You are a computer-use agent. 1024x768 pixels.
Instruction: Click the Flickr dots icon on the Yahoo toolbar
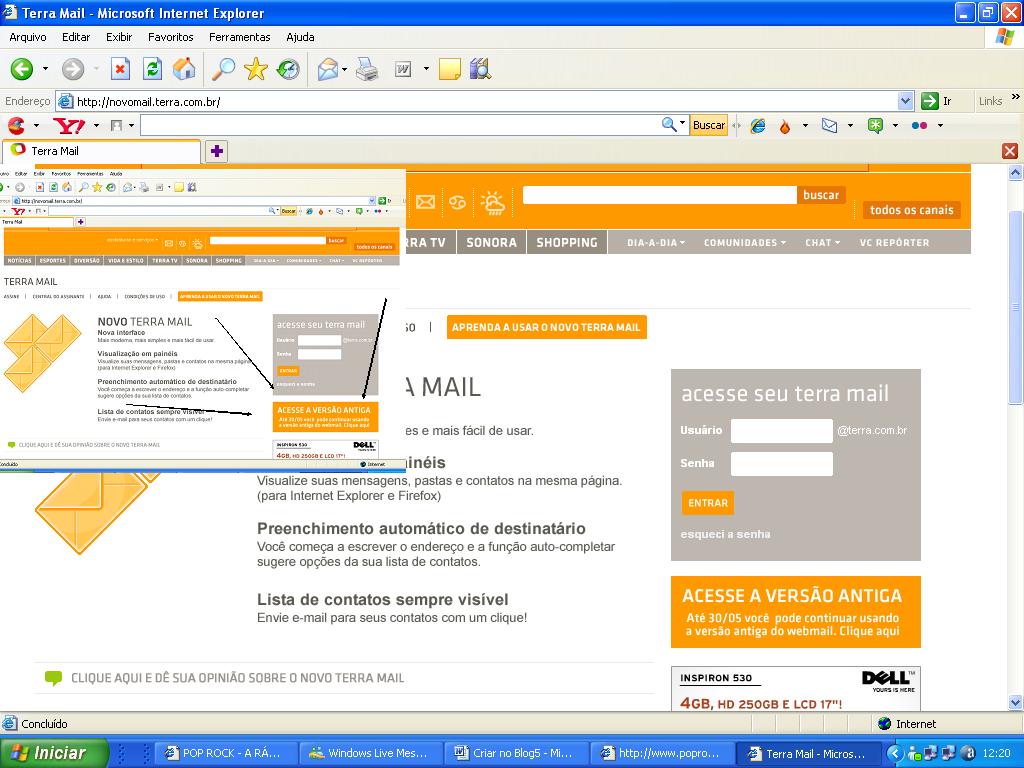[920, 125]
